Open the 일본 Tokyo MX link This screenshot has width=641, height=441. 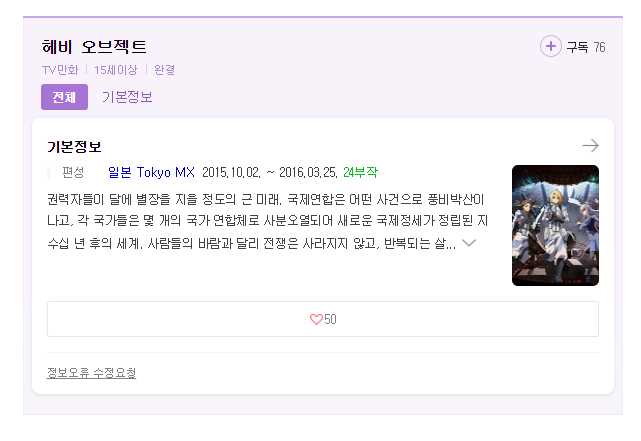tap(151, 172)
